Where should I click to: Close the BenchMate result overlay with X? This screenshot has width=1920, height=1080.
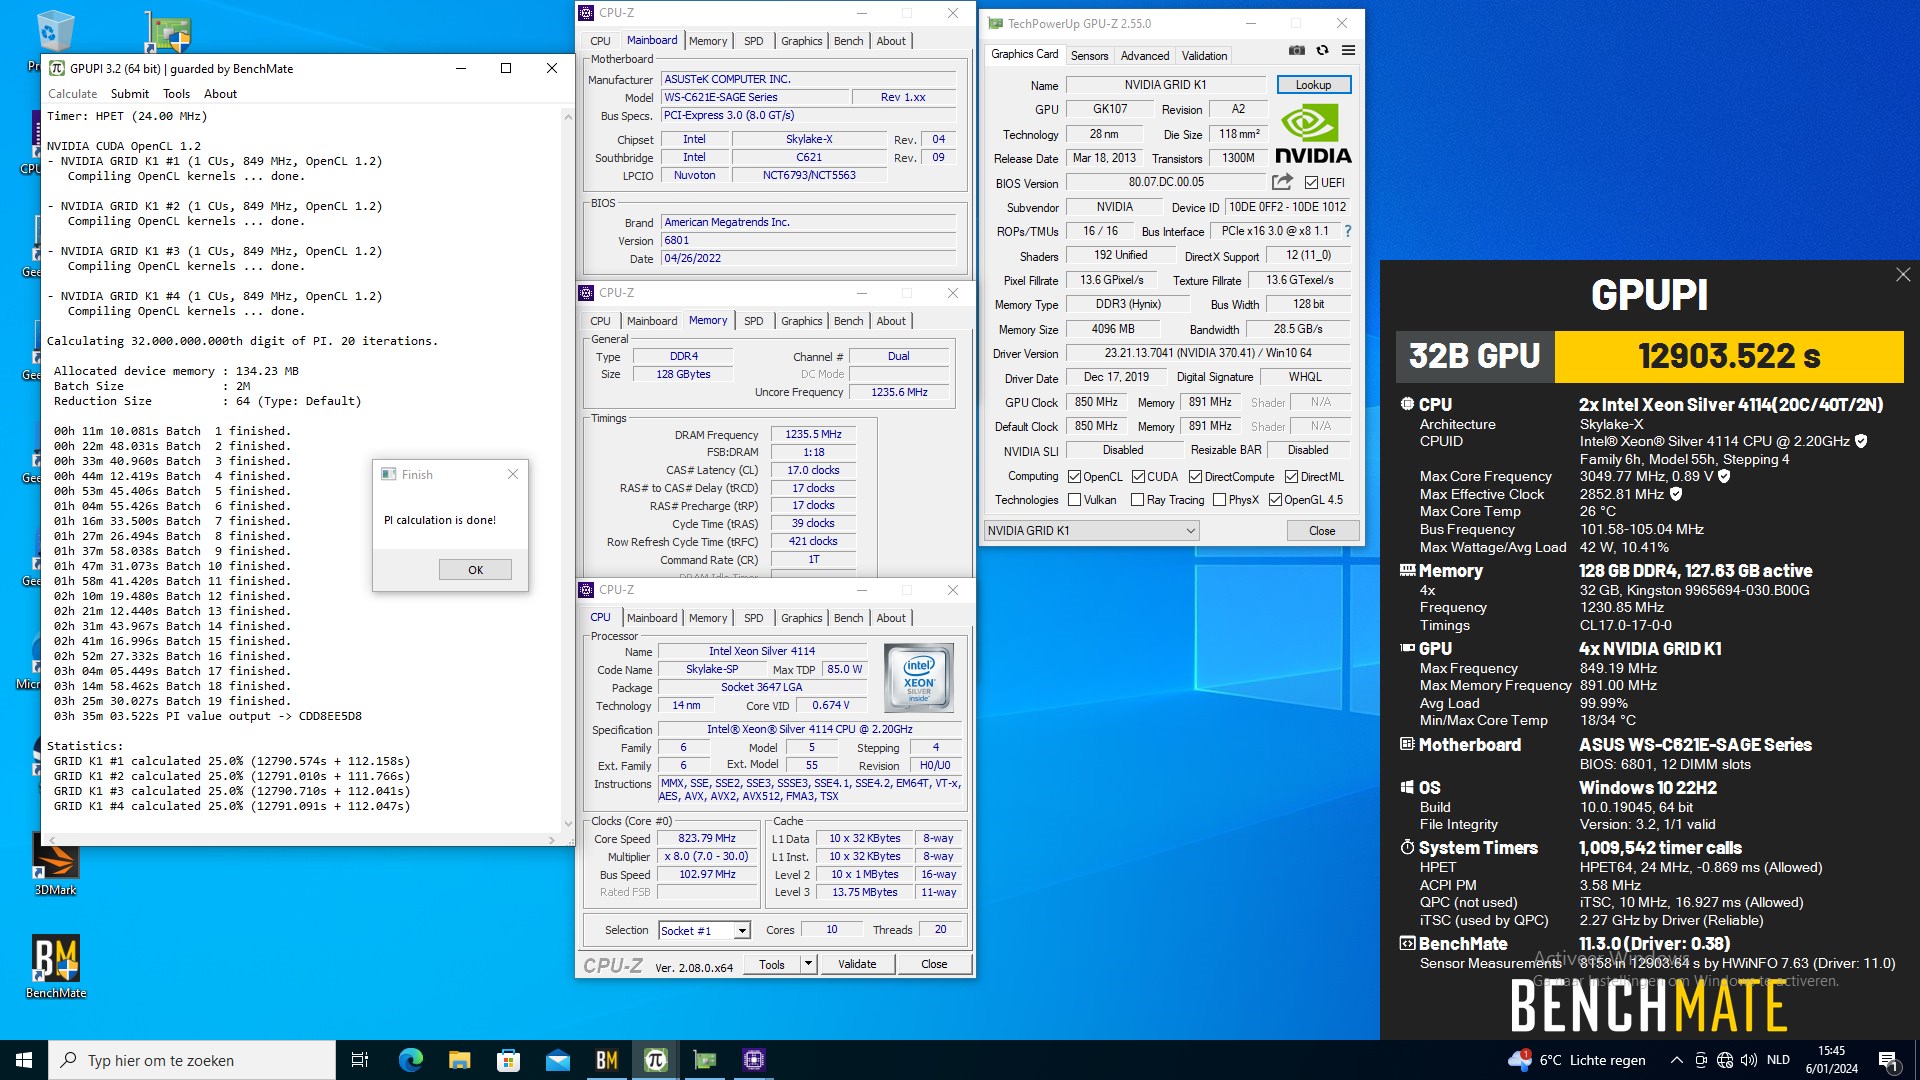coord(1902,274)
